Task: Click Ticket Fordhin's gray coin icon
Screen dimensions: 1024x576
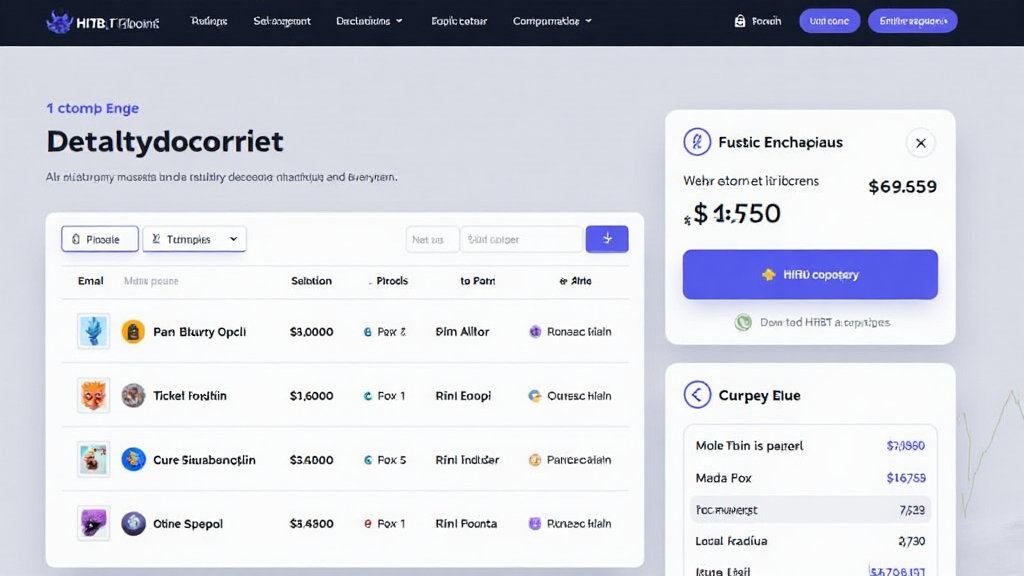Action: pos(134,395)
